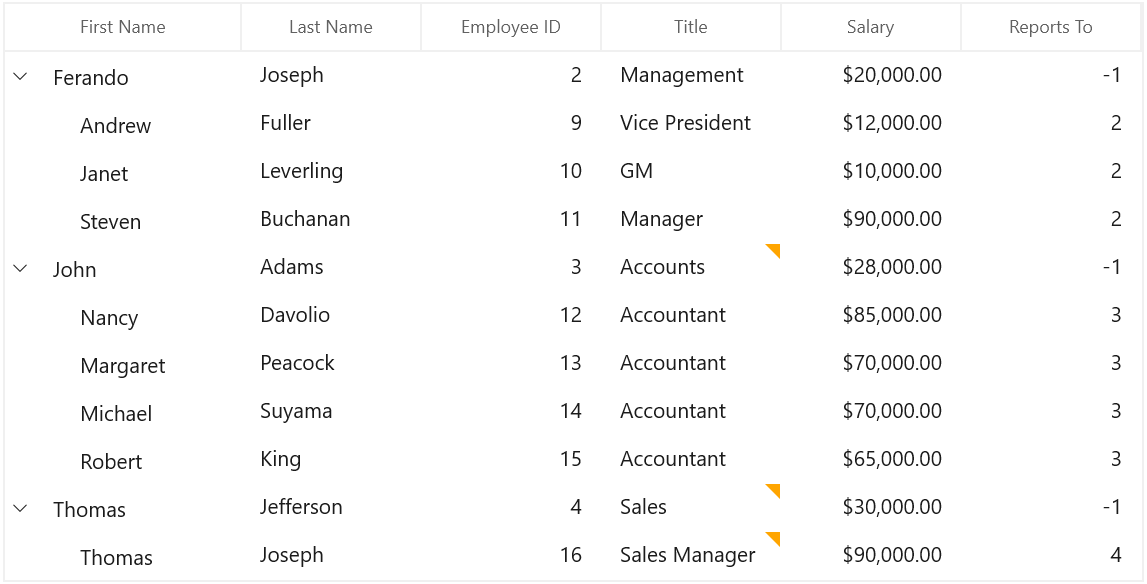Click Employee ID 11 cell

(x=511, y=219)
